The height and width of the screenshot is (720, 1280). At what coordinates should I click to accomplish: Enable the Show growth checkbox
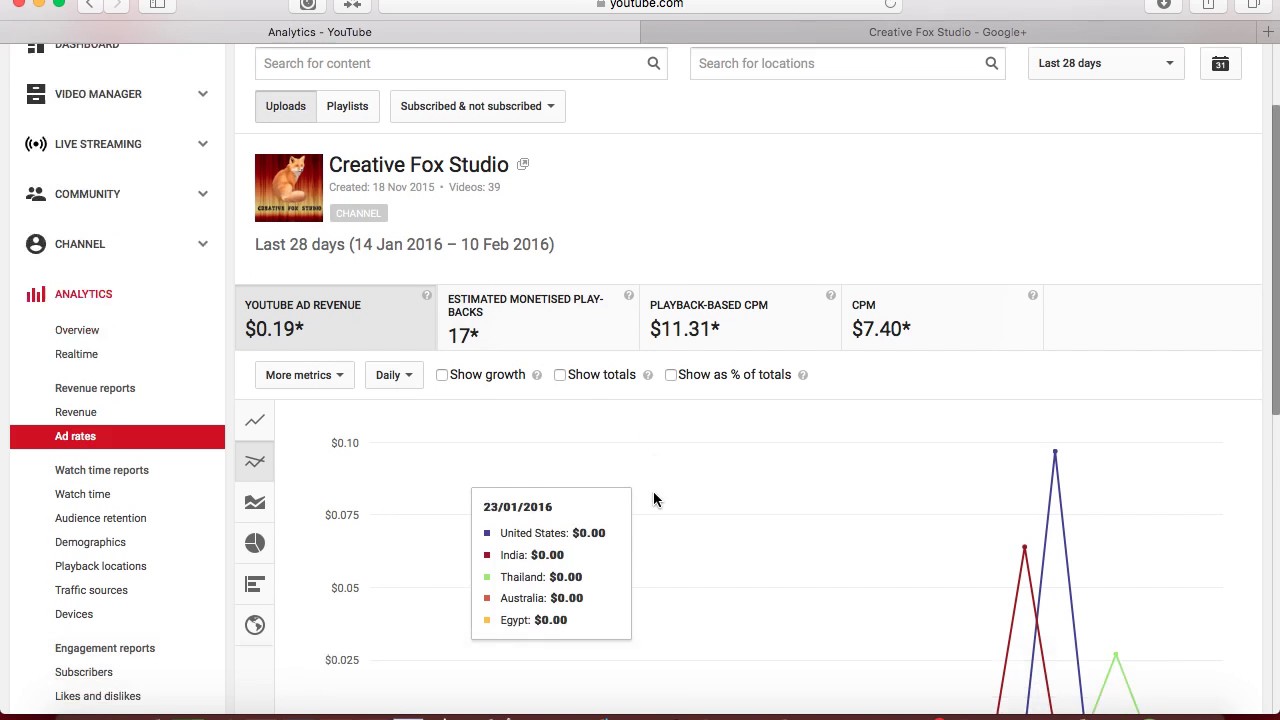pos(441,375)
